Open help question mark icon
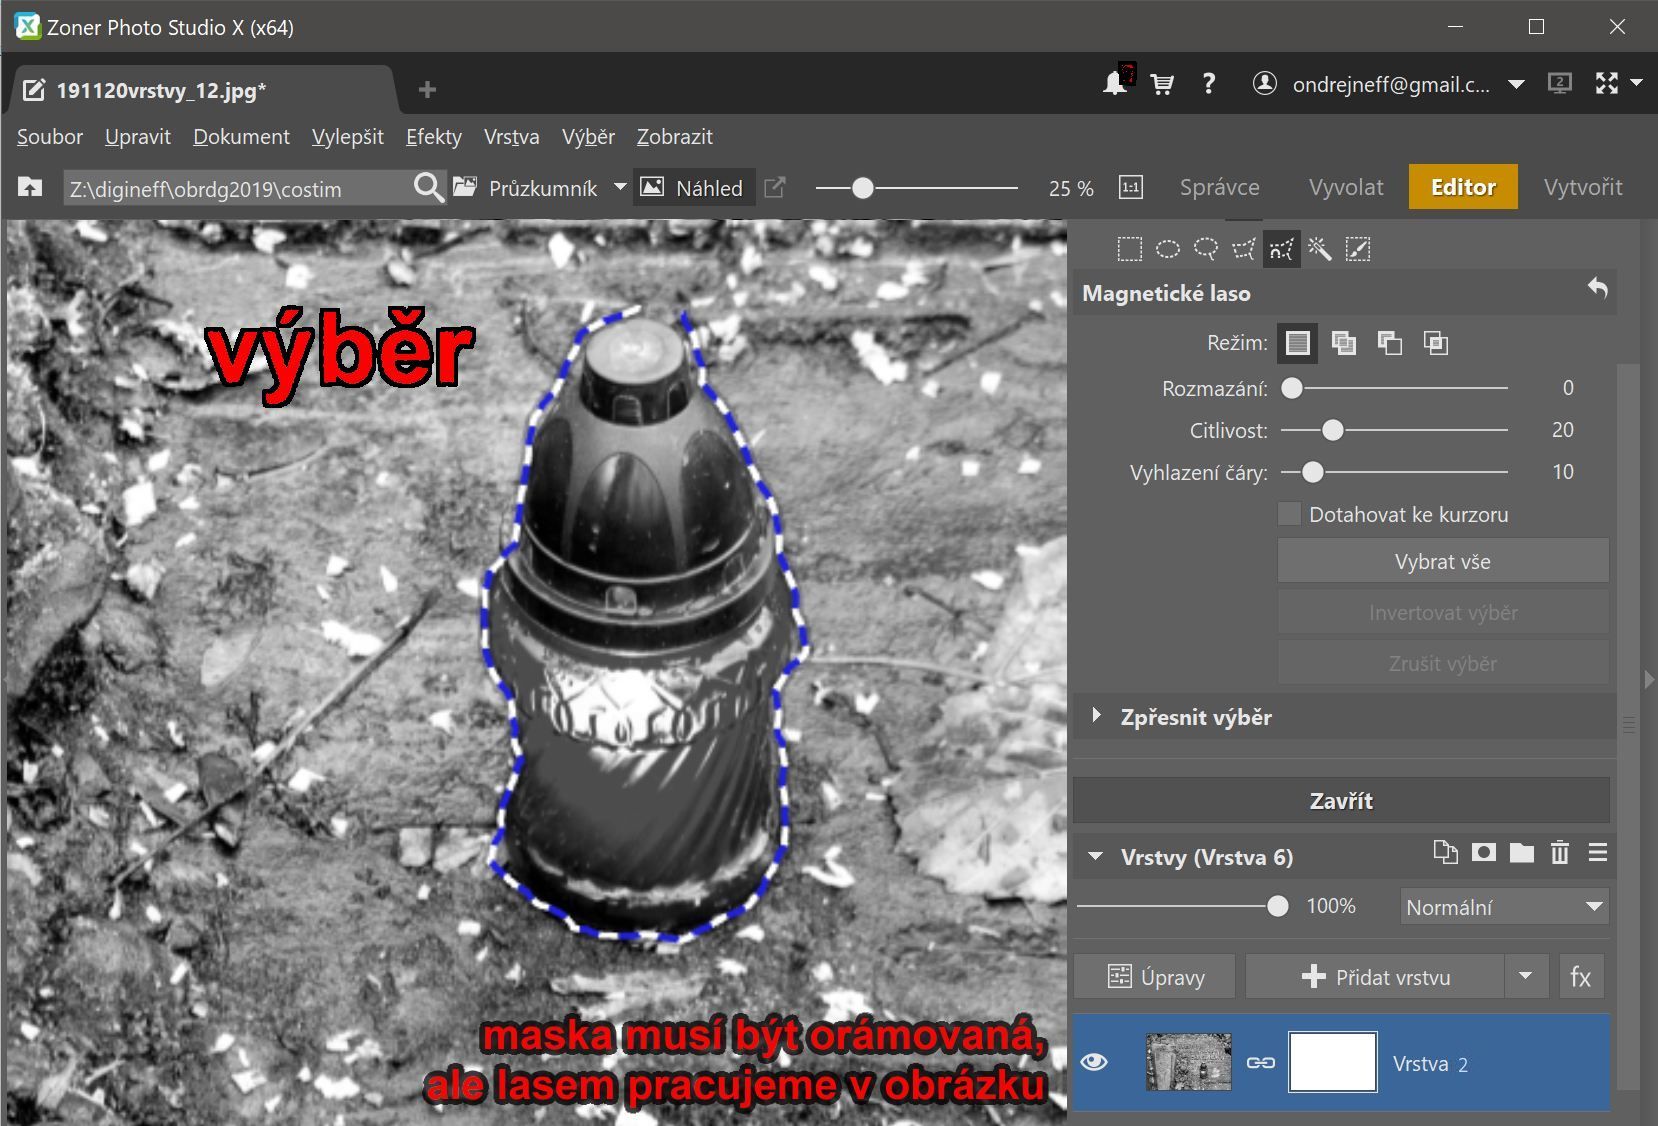The width and height of the screenshot is (1658, 1126). [1208, 84]
